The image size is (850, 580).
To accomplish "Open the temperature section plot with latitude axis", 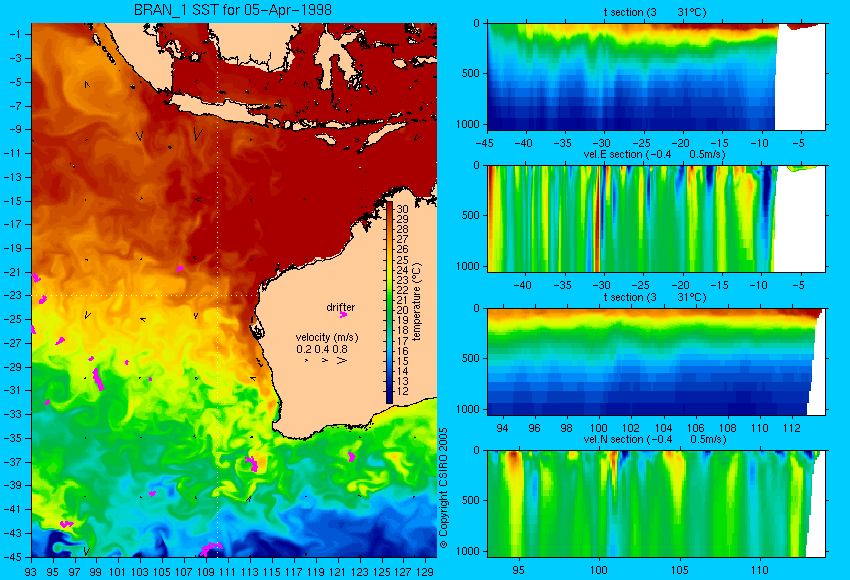I will click(x=656, y=76).
